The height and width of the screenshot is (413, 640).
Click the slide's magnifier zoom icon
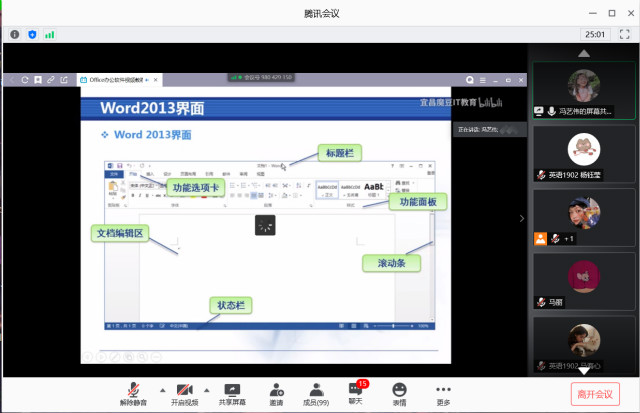point(142,357)
